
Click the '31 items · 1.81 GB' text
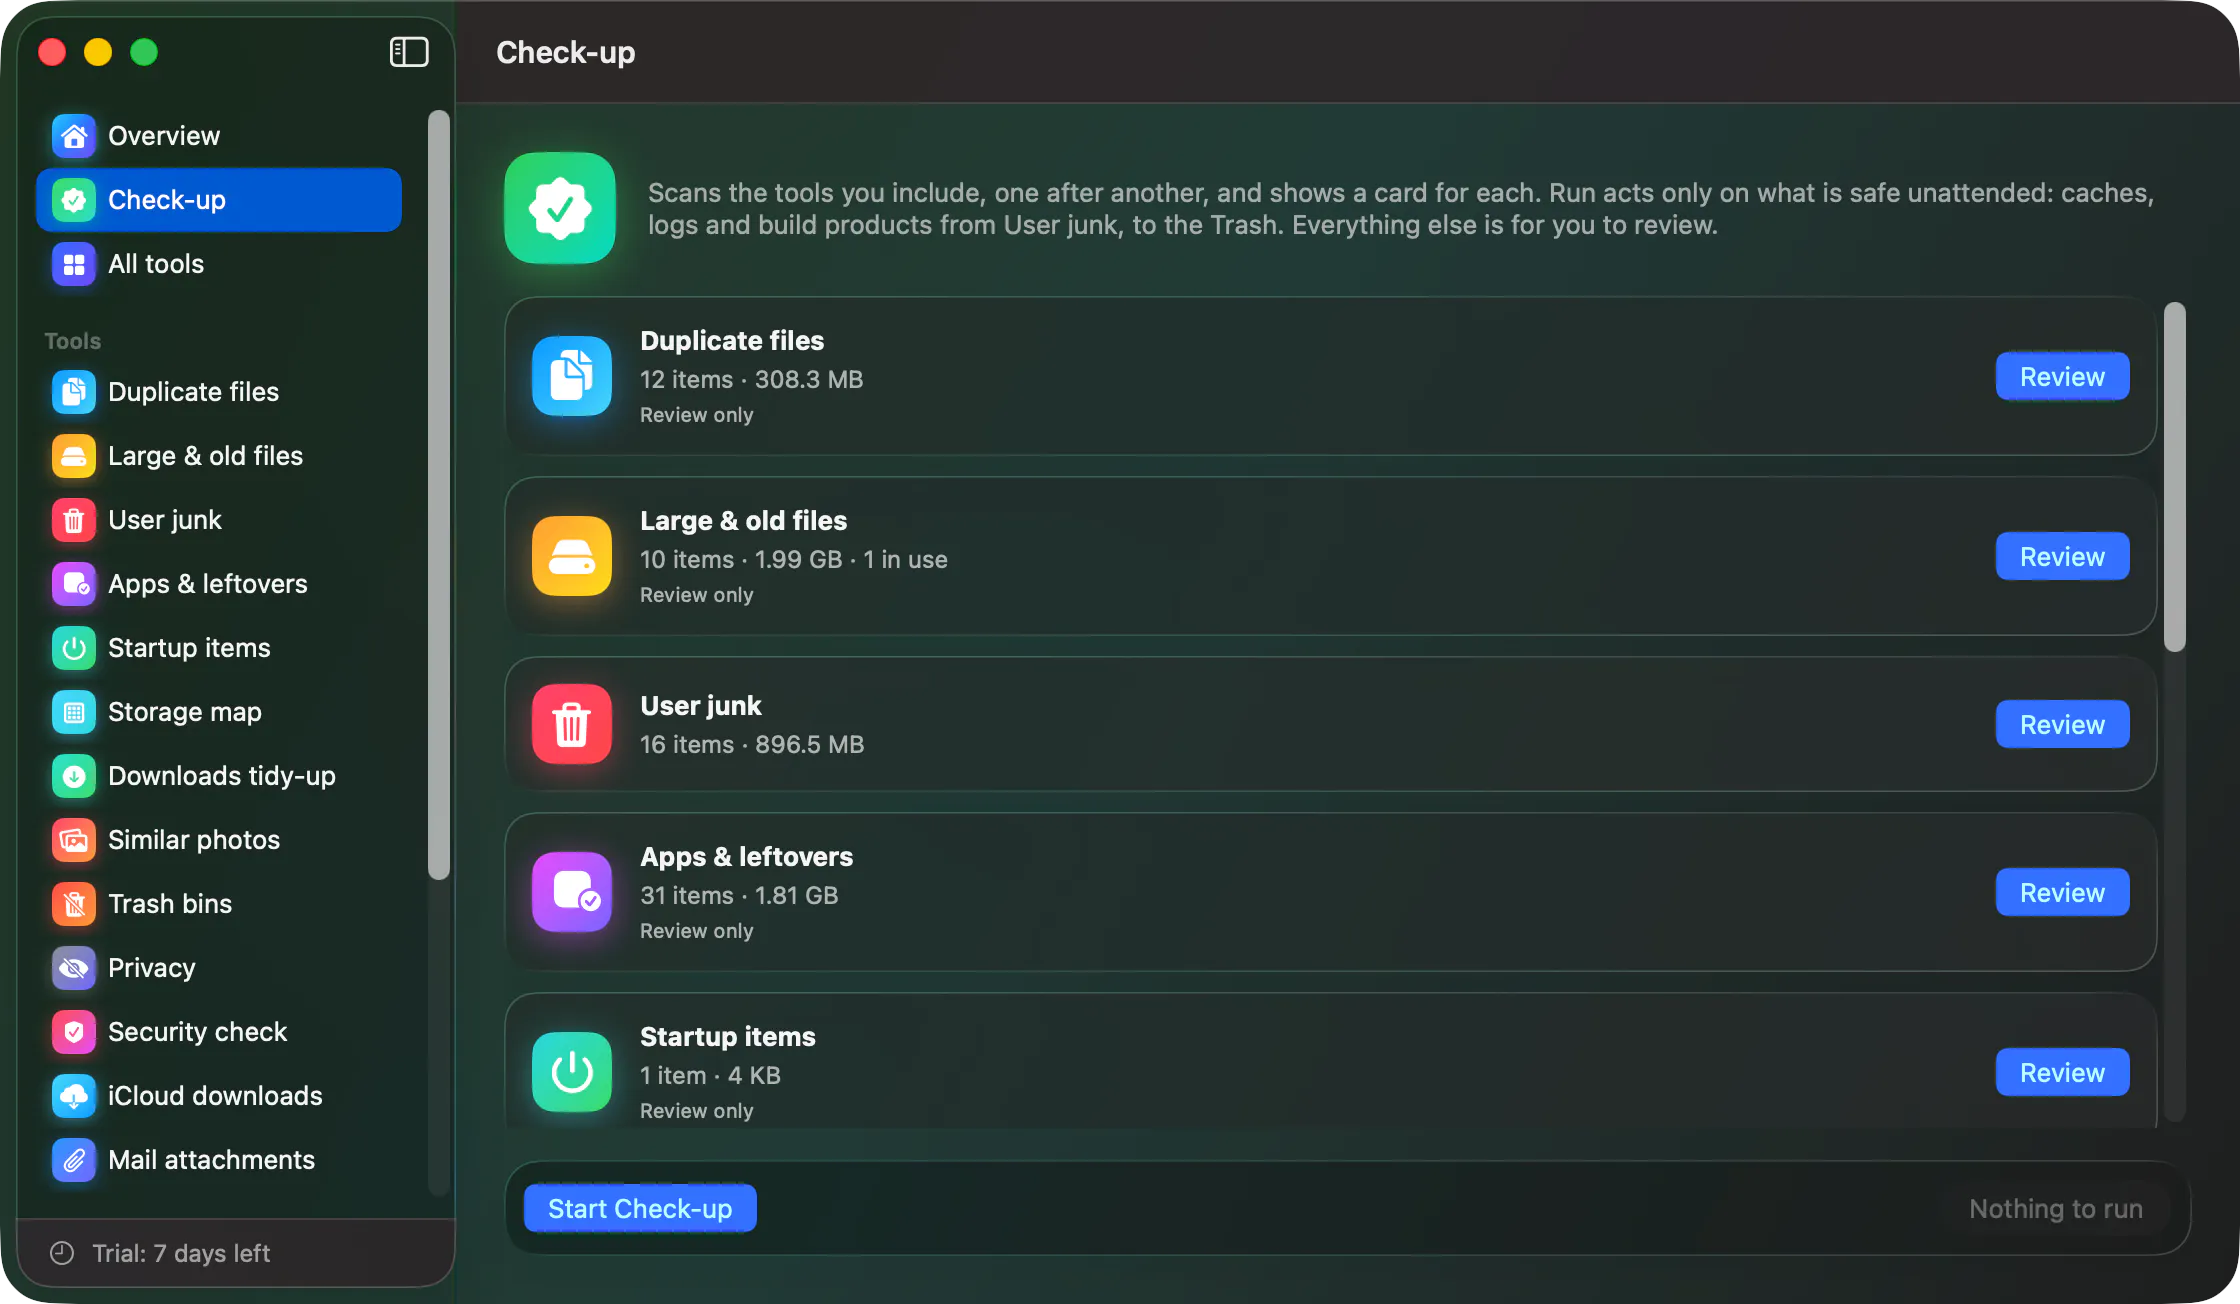[739, 896]
